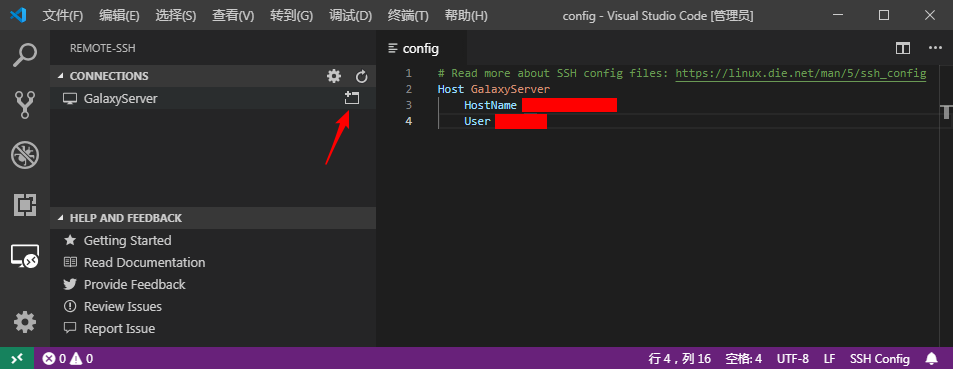Split the editor to the right
The width and height of the screenshot is (953, 369).
point(903,48)
